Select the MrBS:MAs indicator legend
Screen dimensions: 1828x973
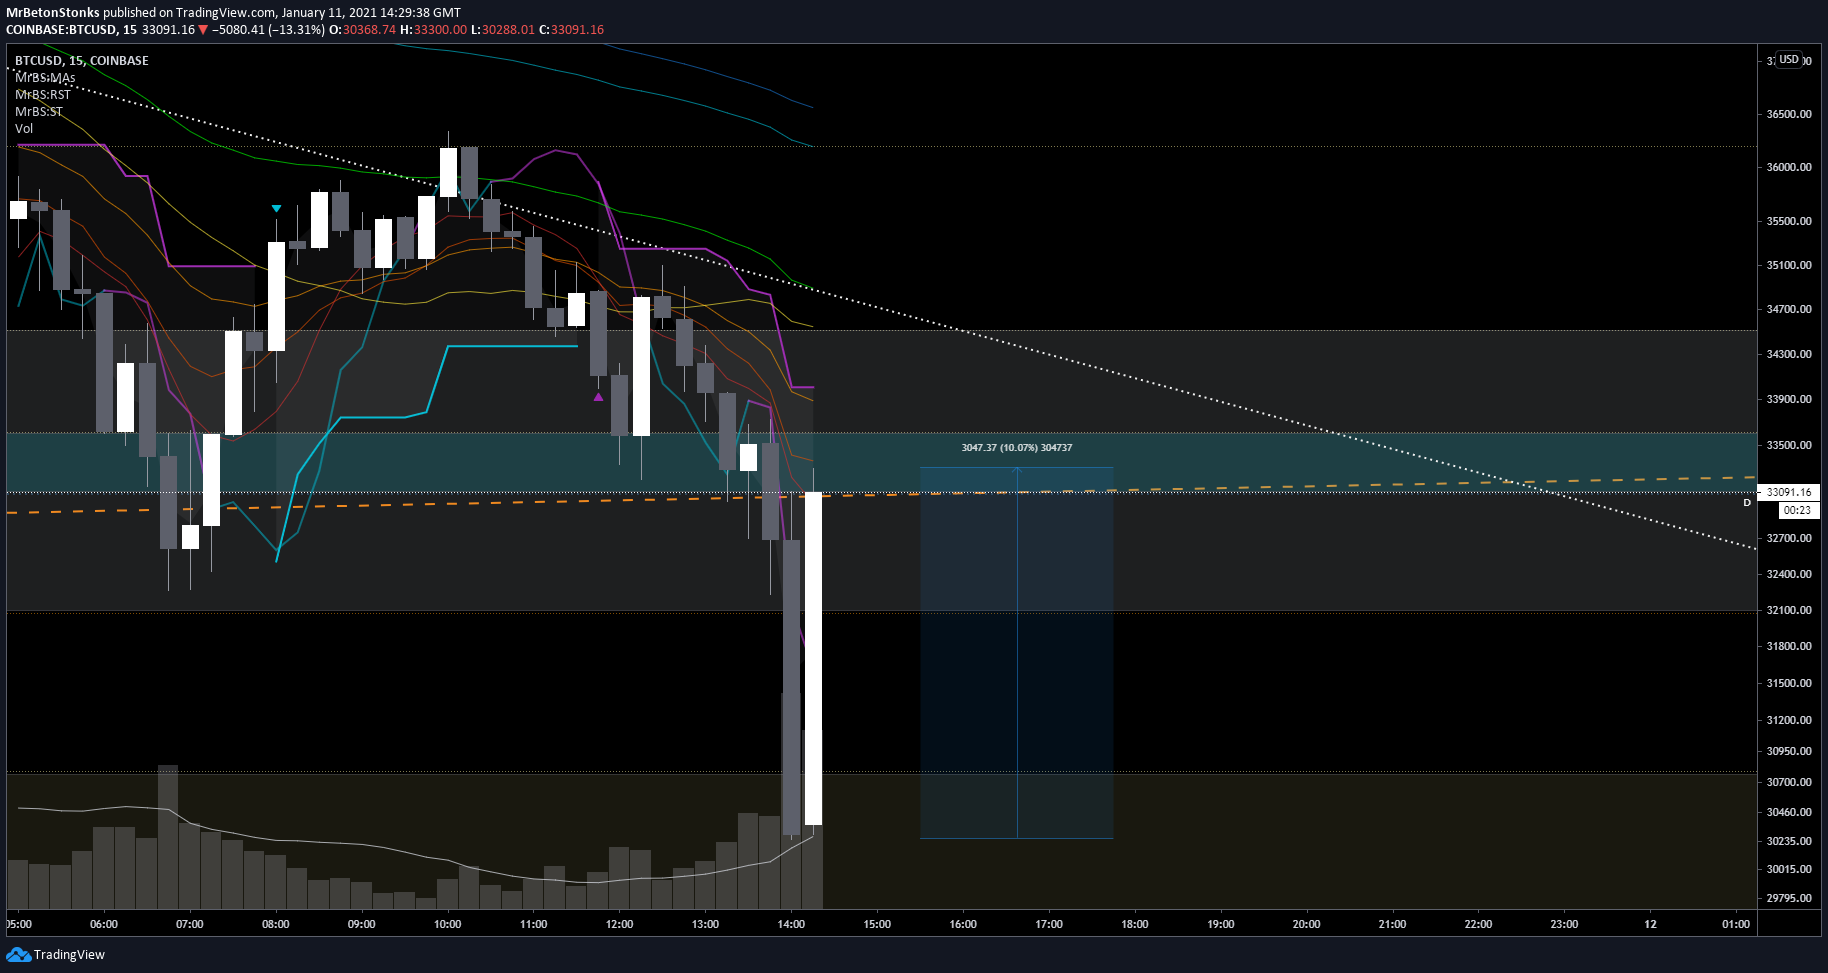point(45,78)
